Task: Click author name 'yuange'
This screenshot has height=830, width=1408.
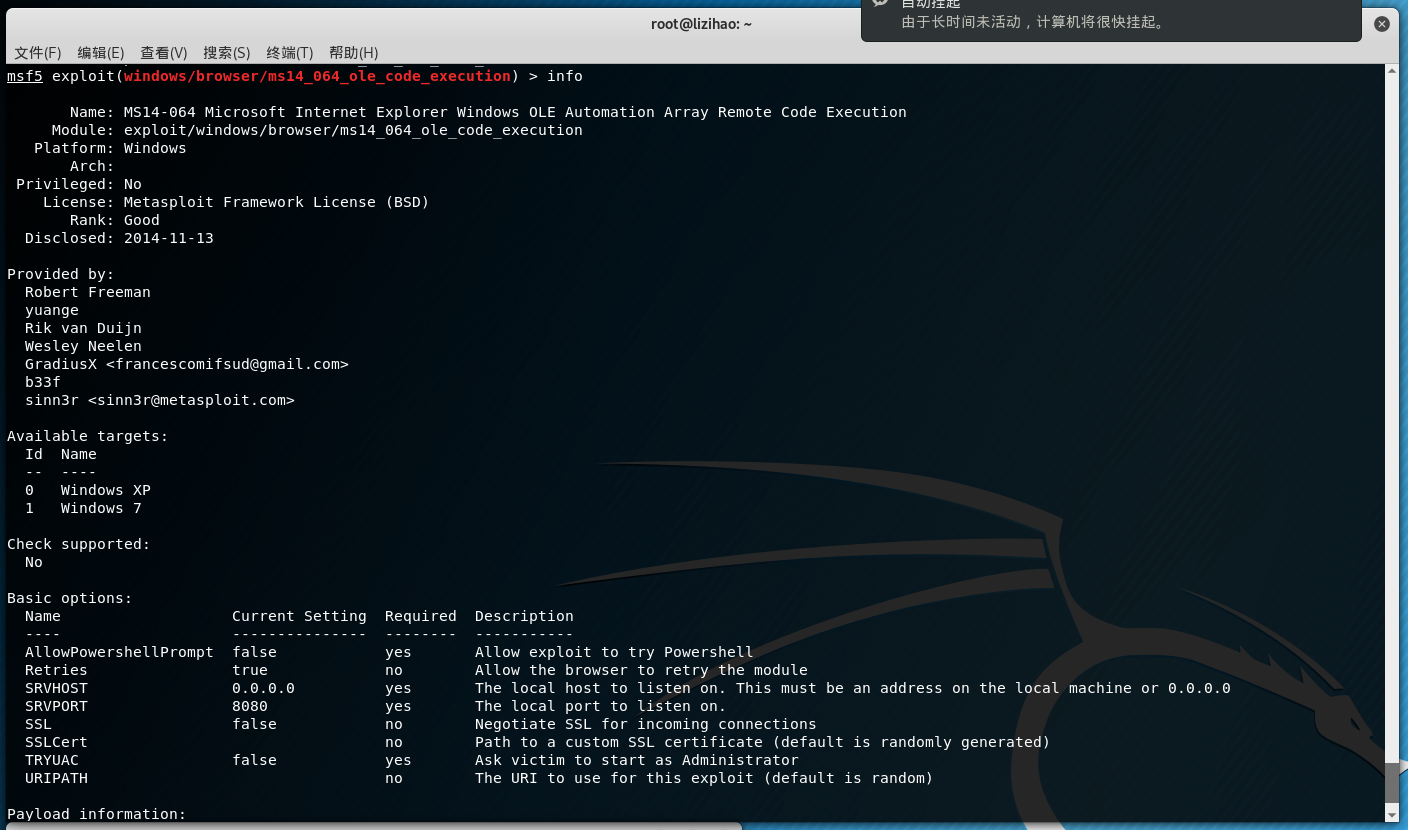Action: [x=52, y=310]
